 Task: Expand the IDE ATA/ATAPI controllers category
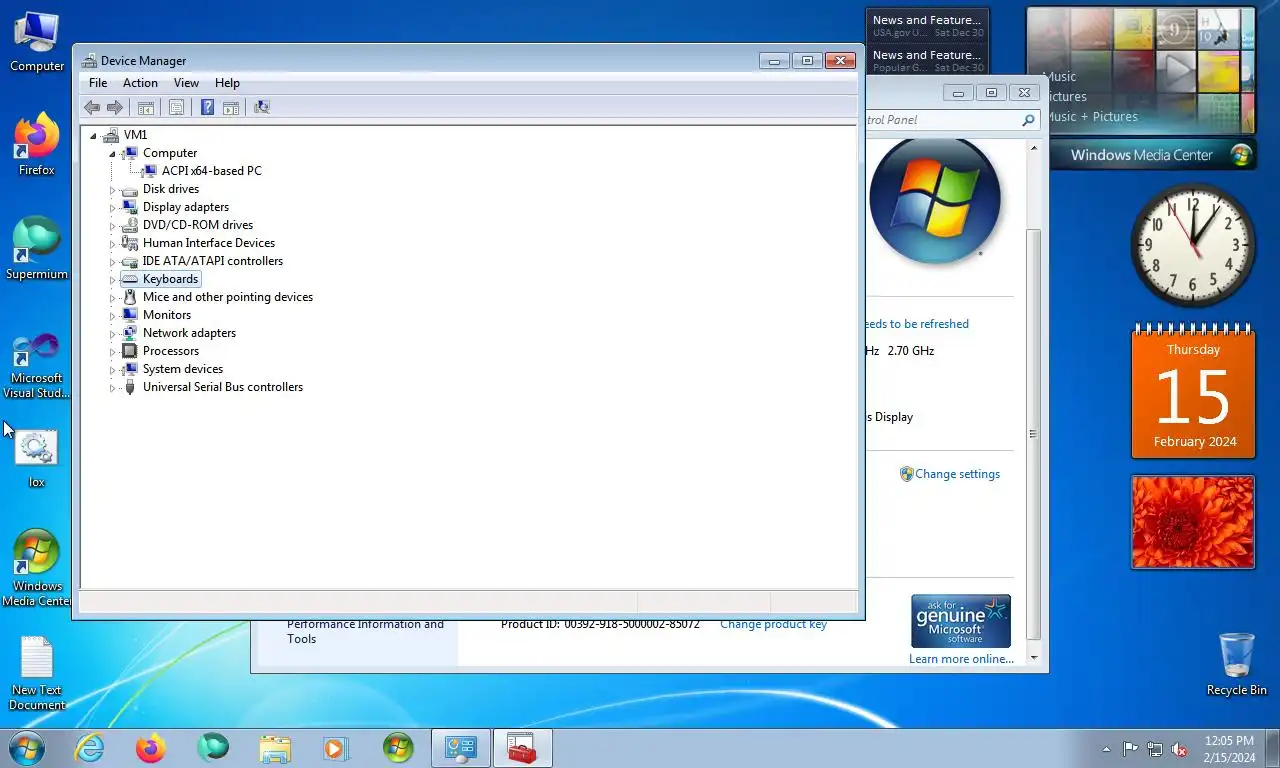pos(112,262)
